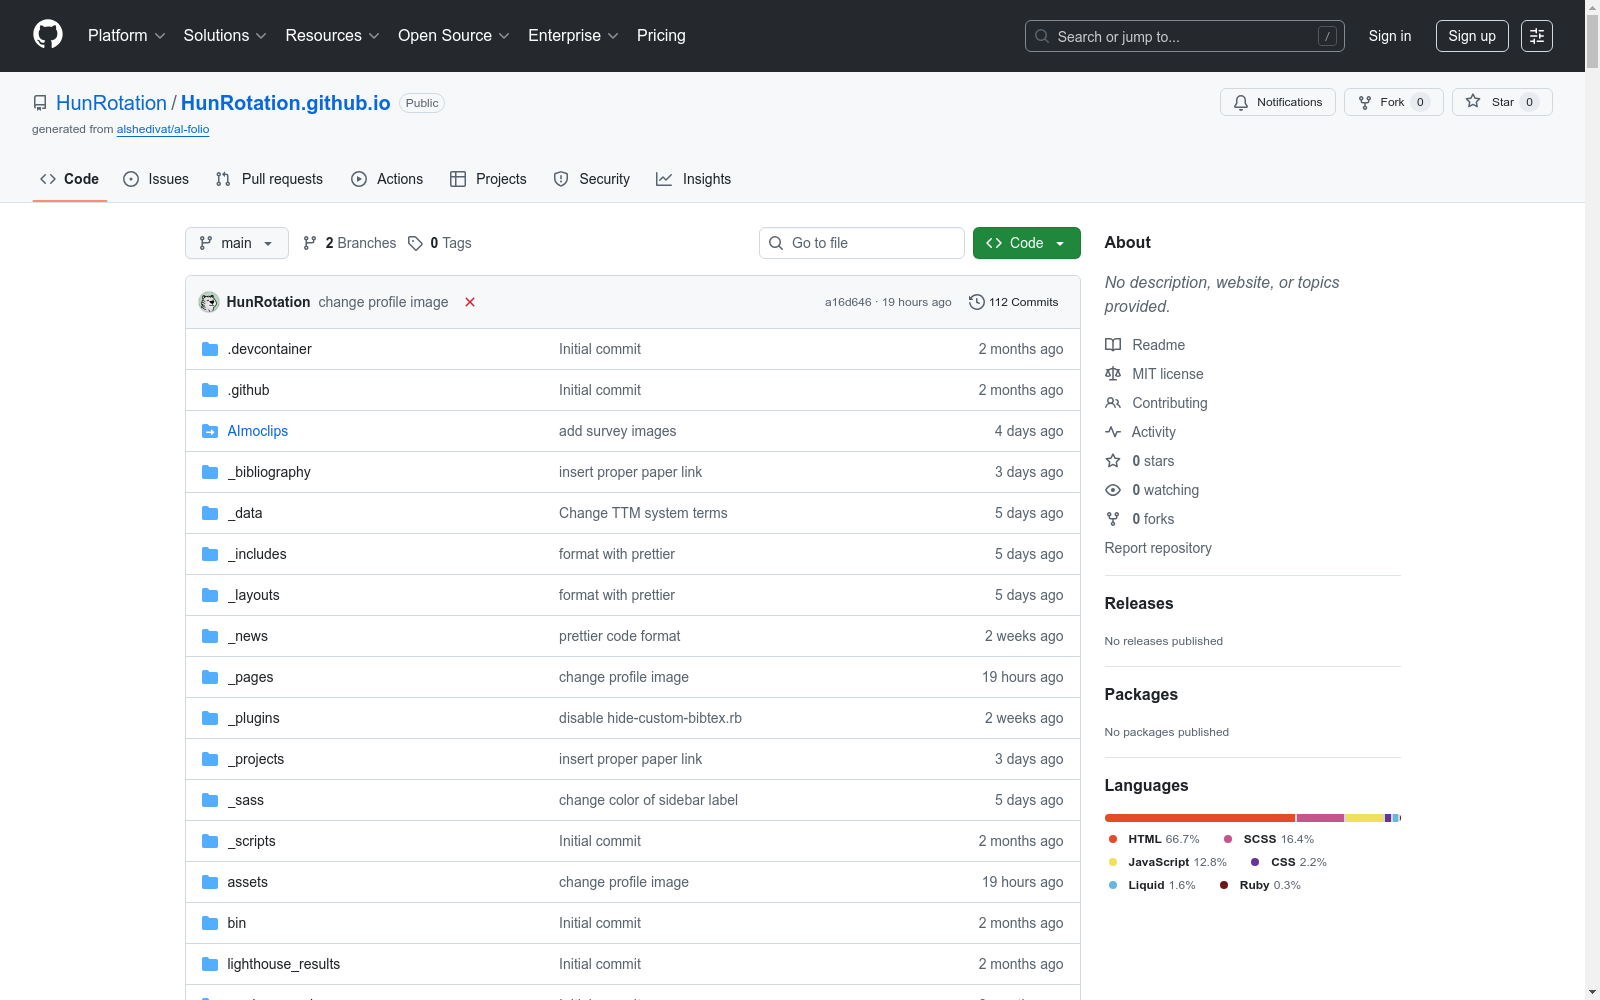Star the HunRotation.github.io repository

pyautogui.click(x=1502, y=102)
